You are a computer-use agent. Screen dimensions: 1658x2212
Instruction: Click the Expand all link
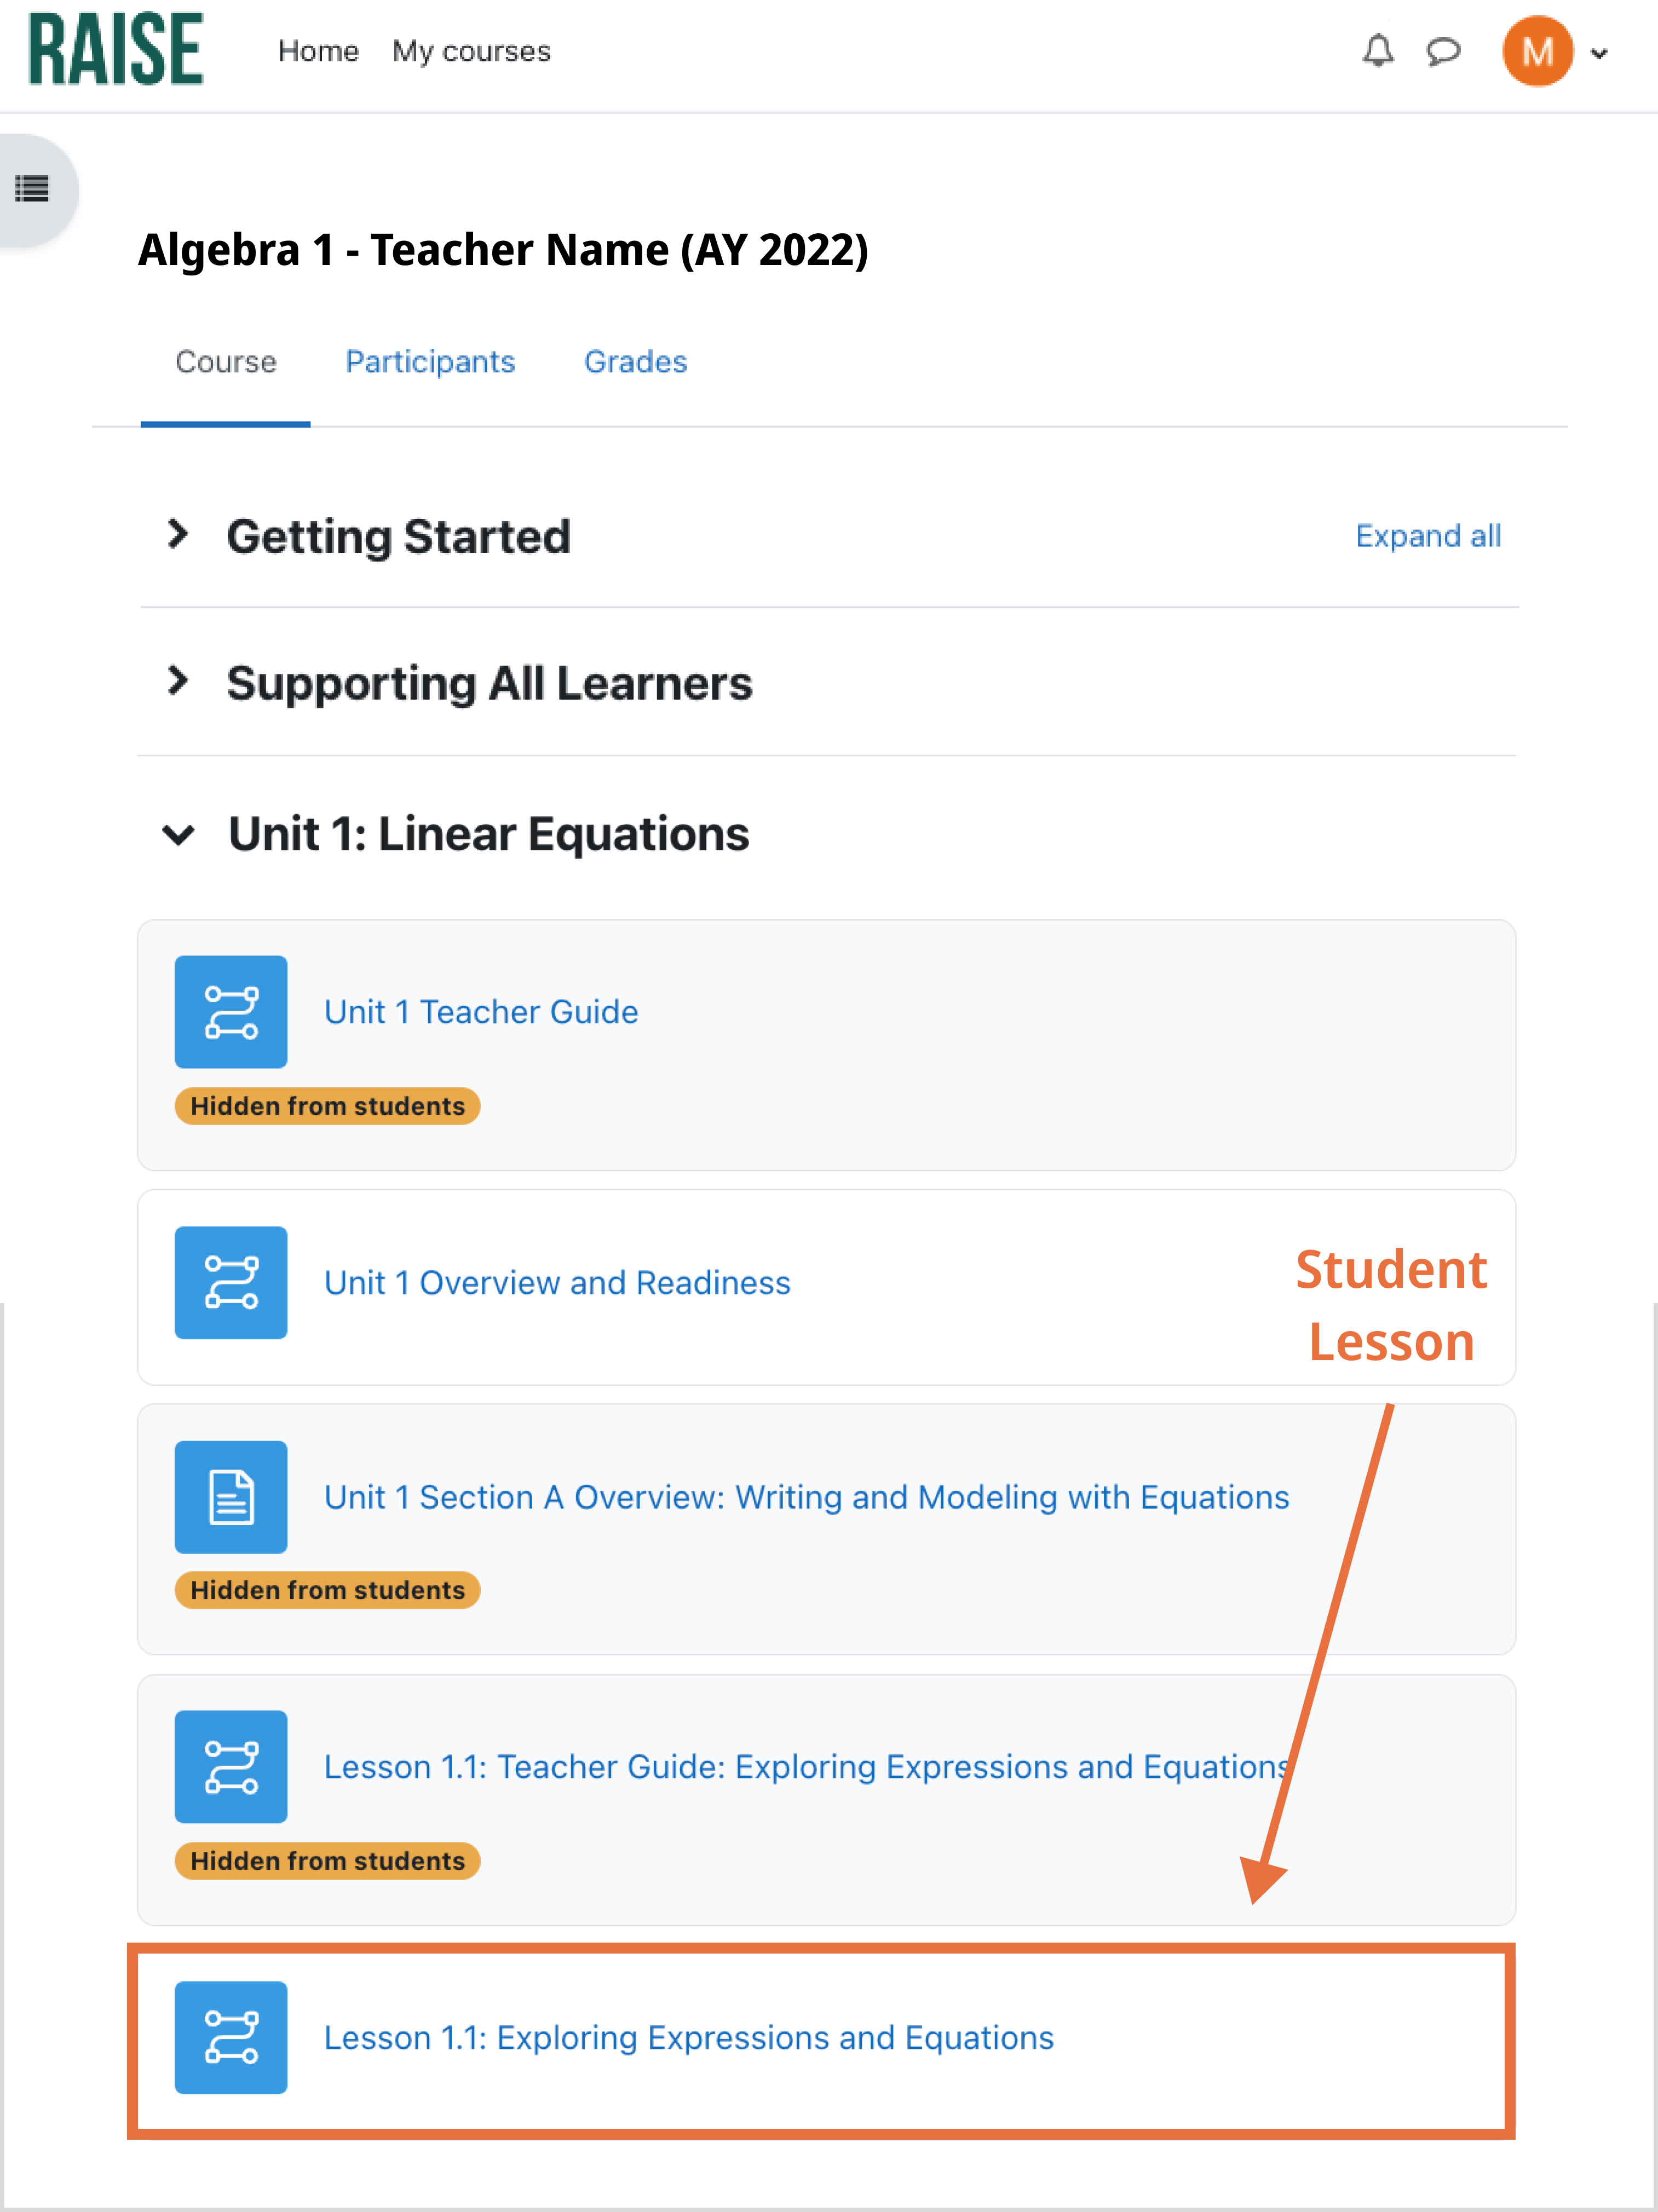(1428, 536)
